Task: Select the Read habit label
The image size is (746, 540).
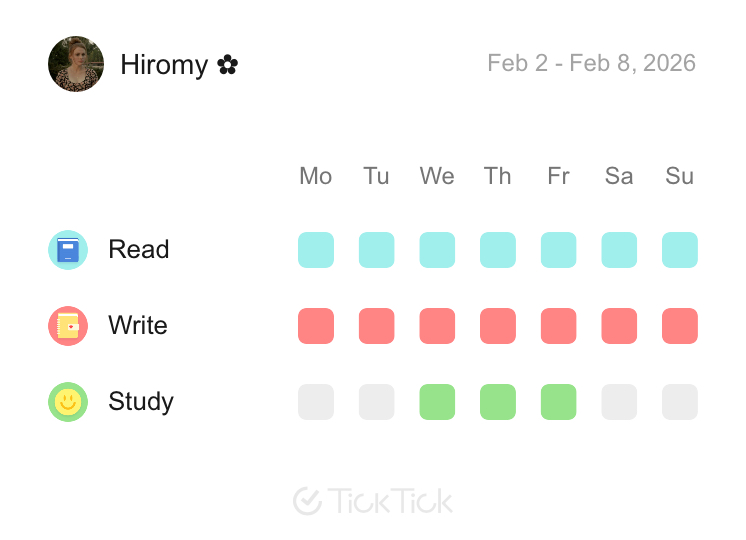Action: point(139,250)
